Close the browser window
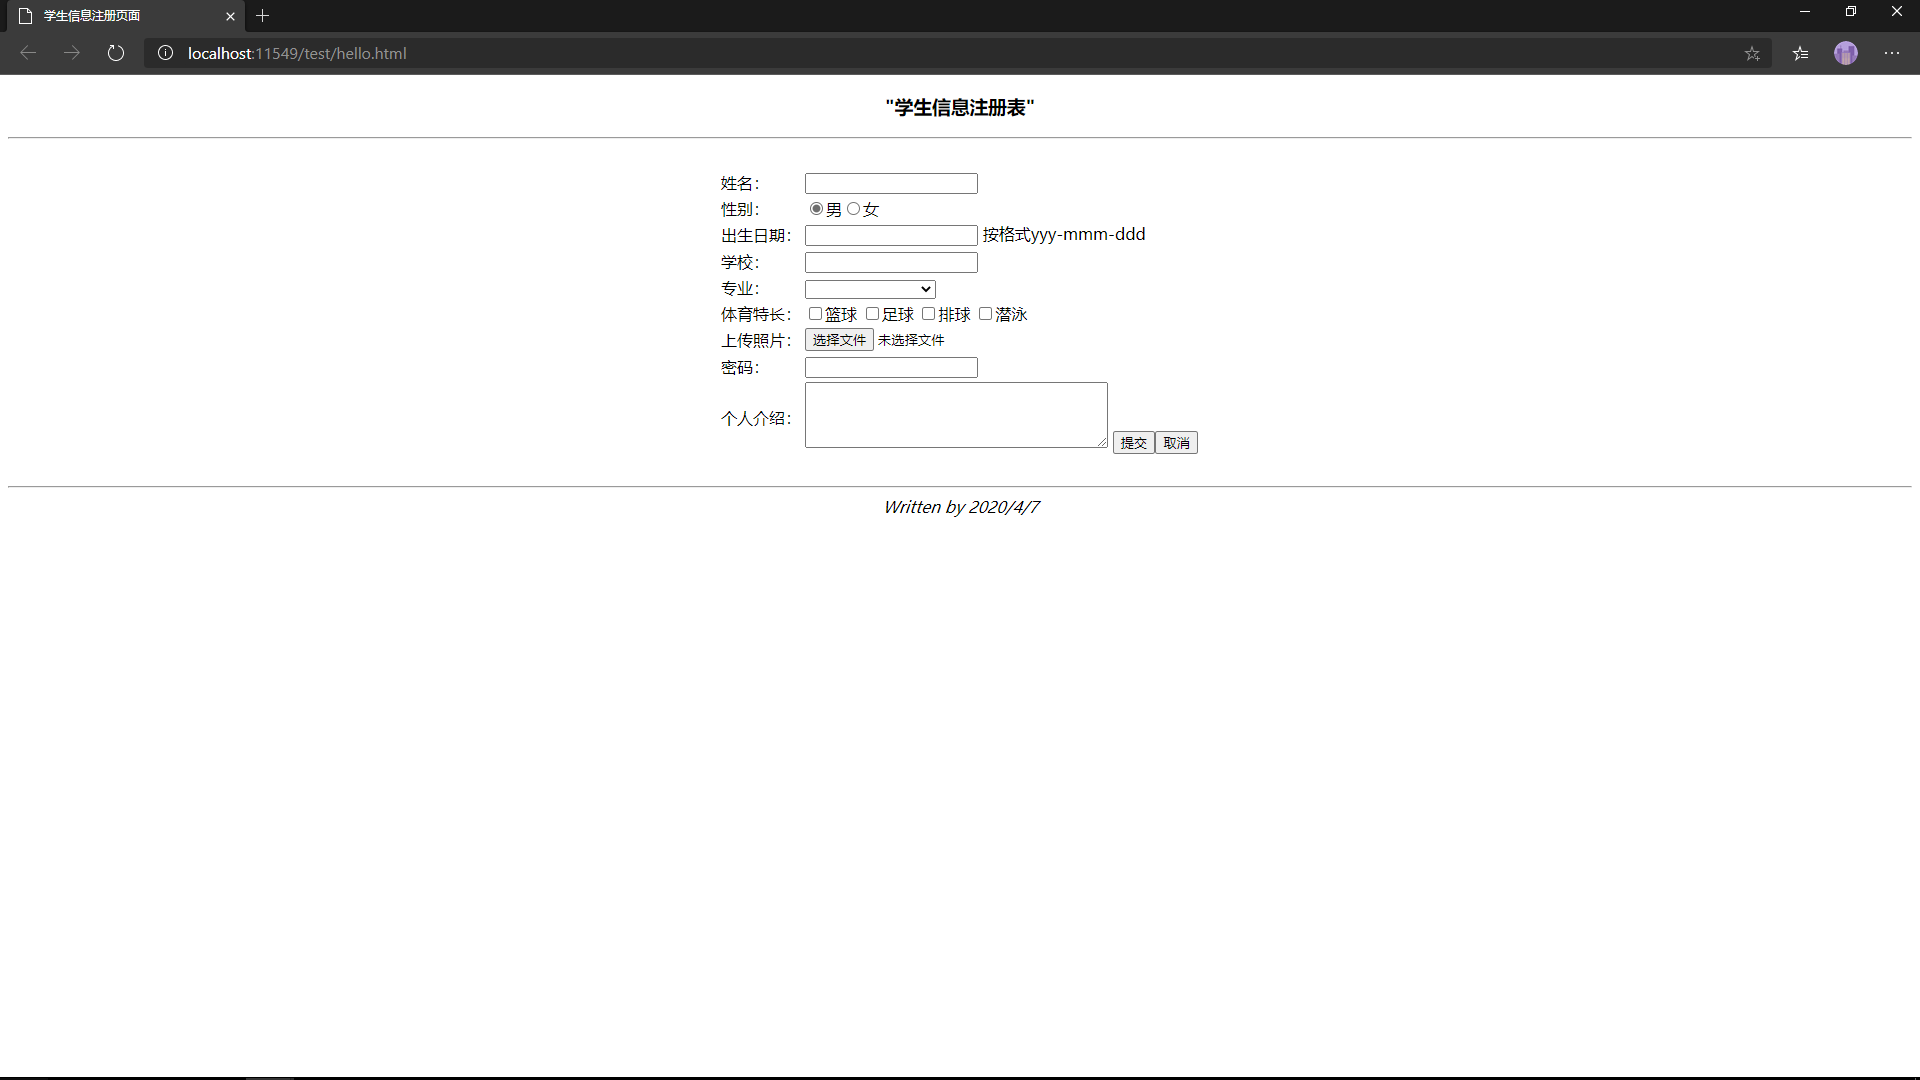The width and height of the screenshot is (1920, 1080). coord(1897,12)
